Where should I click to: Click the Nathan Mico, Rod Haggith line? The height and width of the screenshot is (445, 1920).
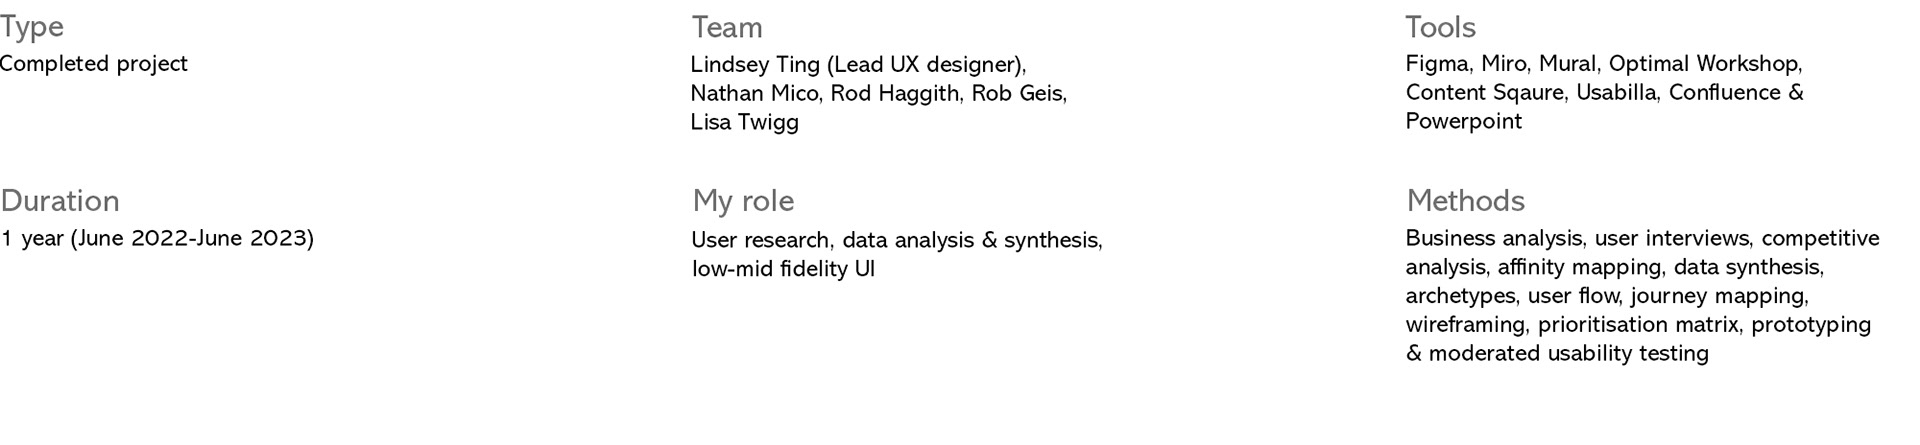(x=879, y=94)
